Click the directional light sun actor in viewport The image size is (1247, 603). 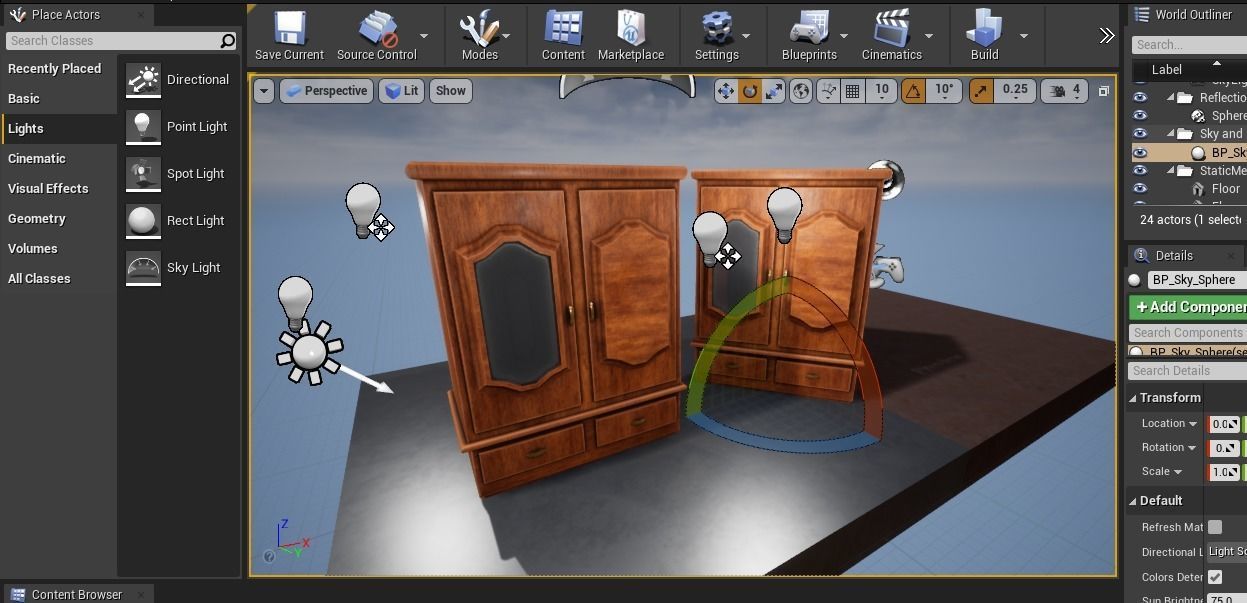click(311, 352)
